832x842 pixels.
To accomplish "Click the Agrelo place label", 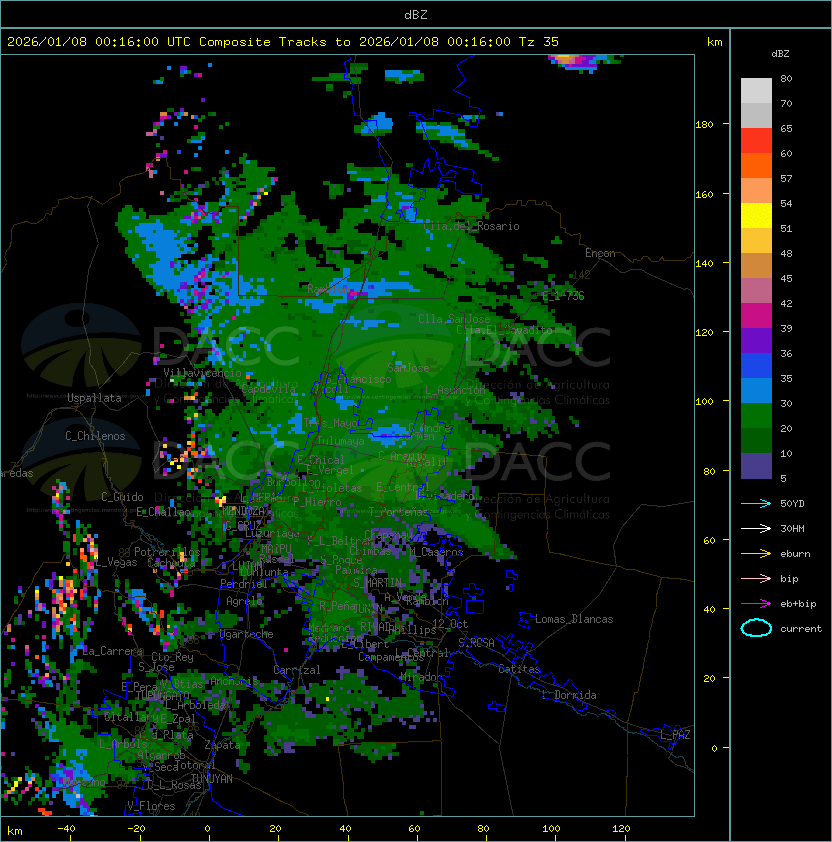I will 244,601.
